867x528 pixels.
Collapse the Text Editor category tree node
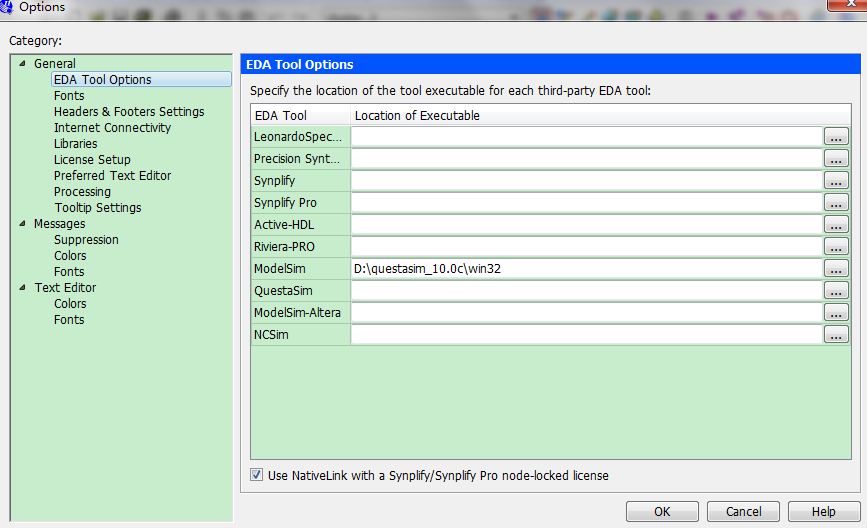coord(22,287)
